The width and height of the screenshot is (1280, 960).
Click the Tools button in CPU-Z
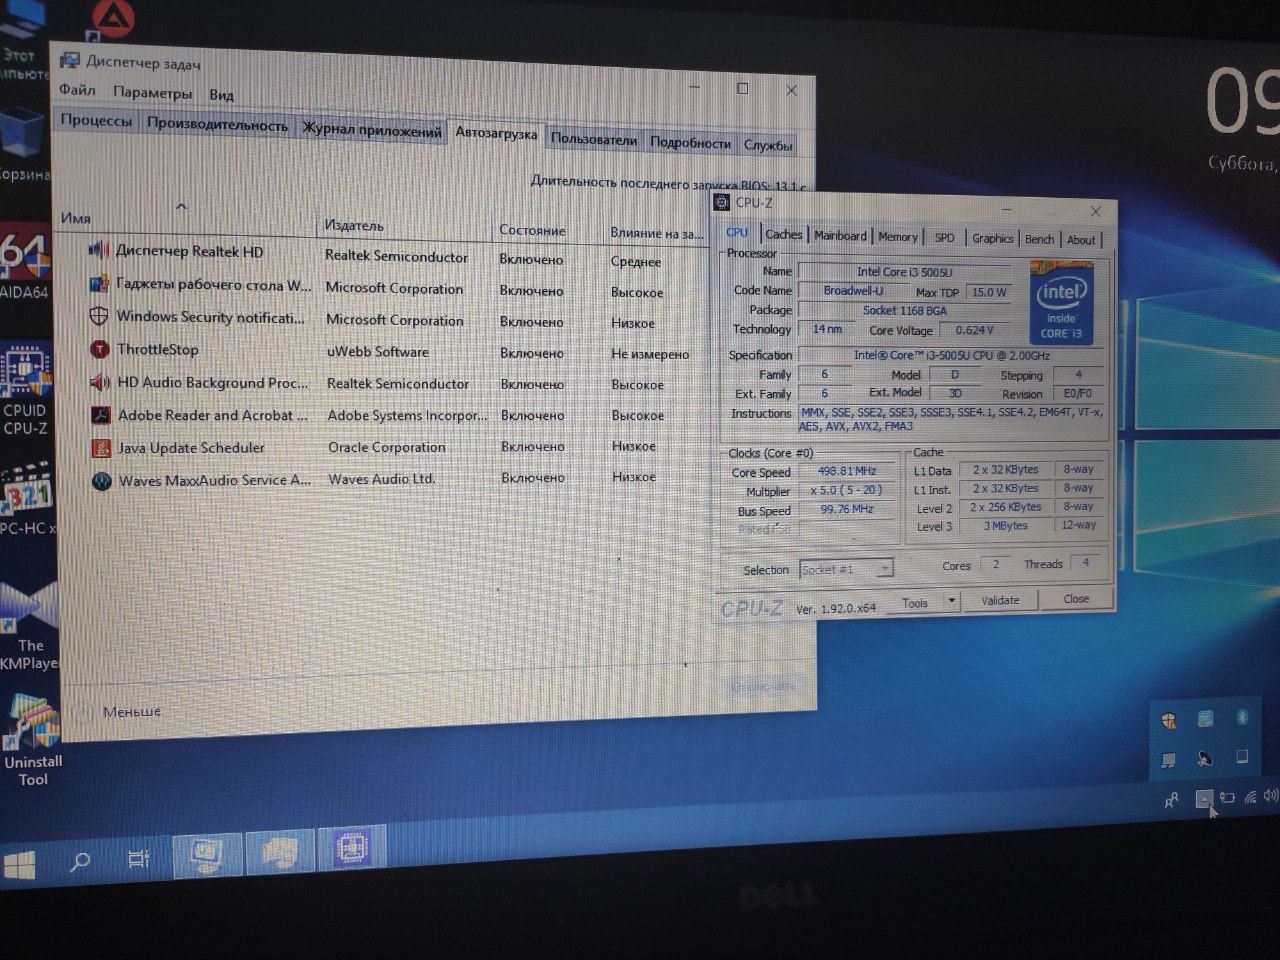pos(915,603)
